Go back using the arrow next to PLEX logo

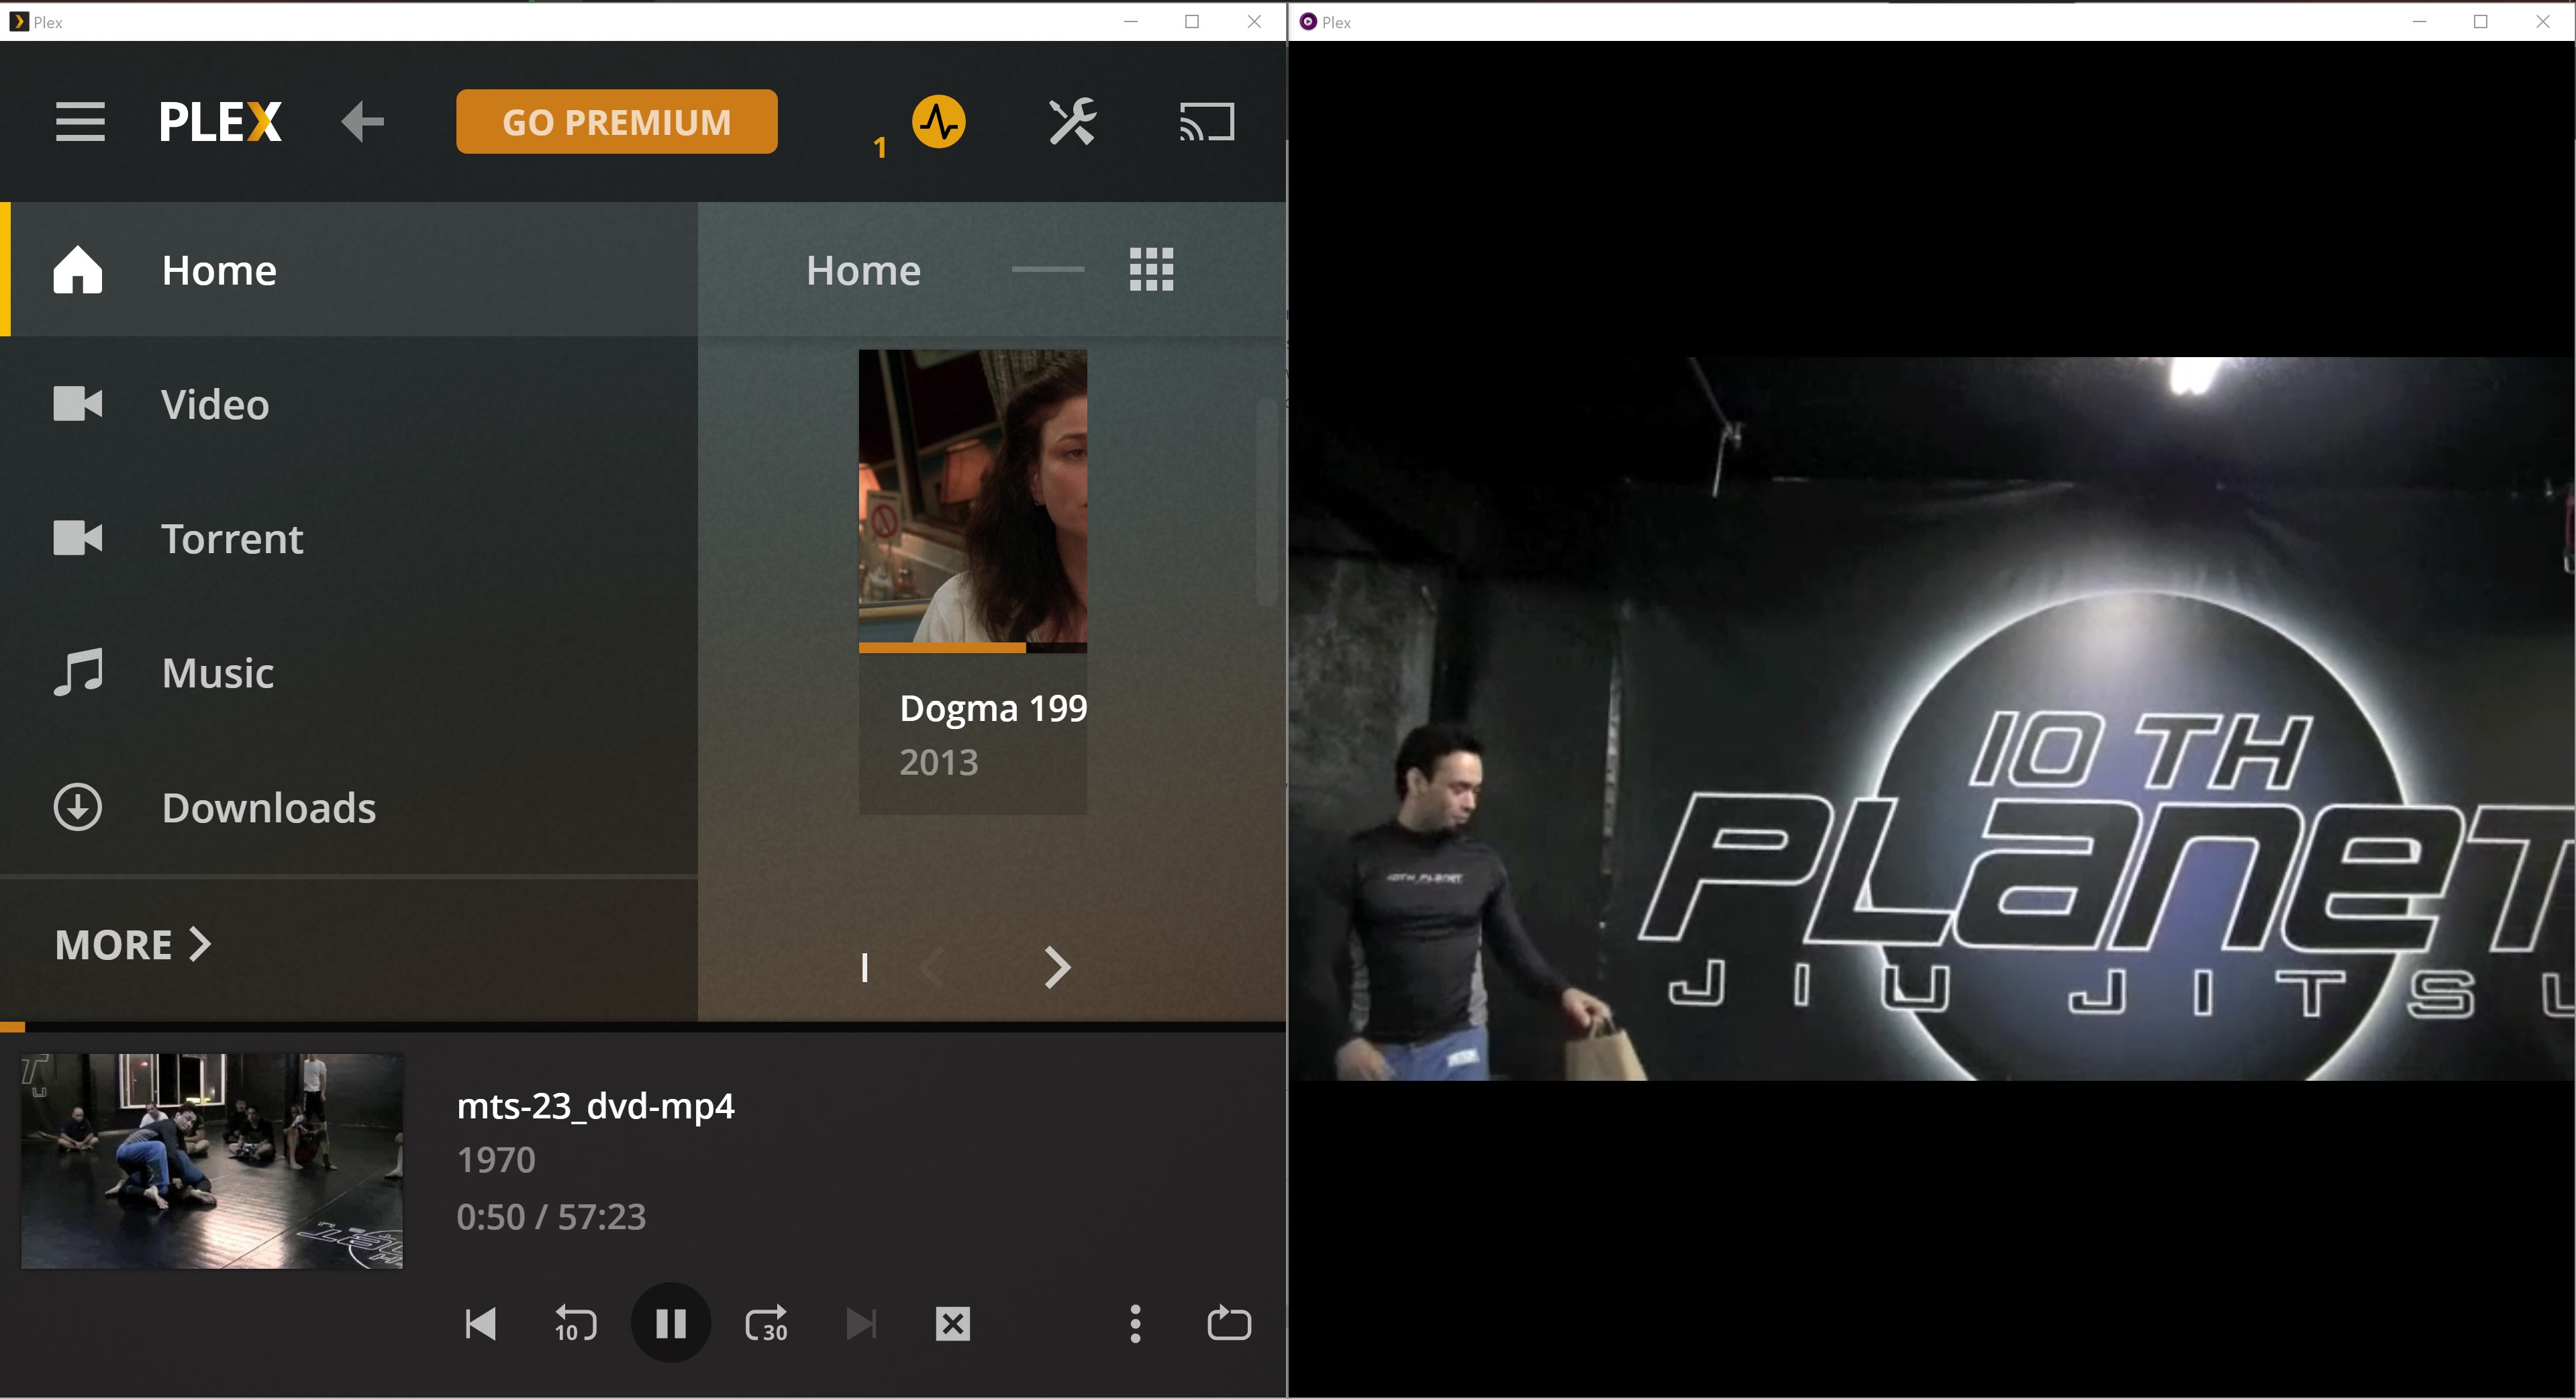(x=362, y=121)
